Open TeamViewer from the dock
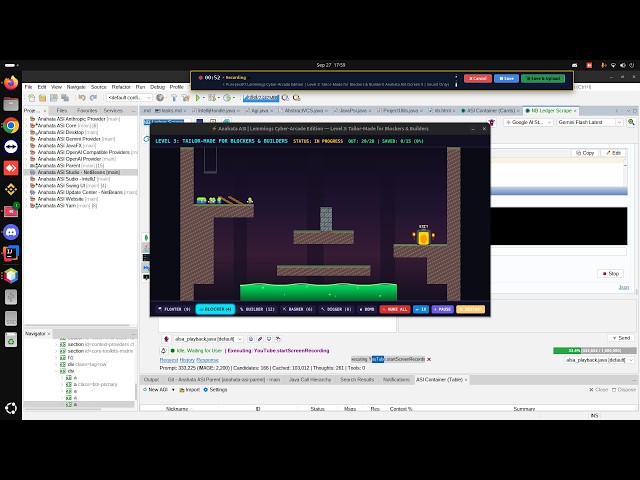Image resolution: width=640 pixels, height=480 pixels. click(11, 147)
